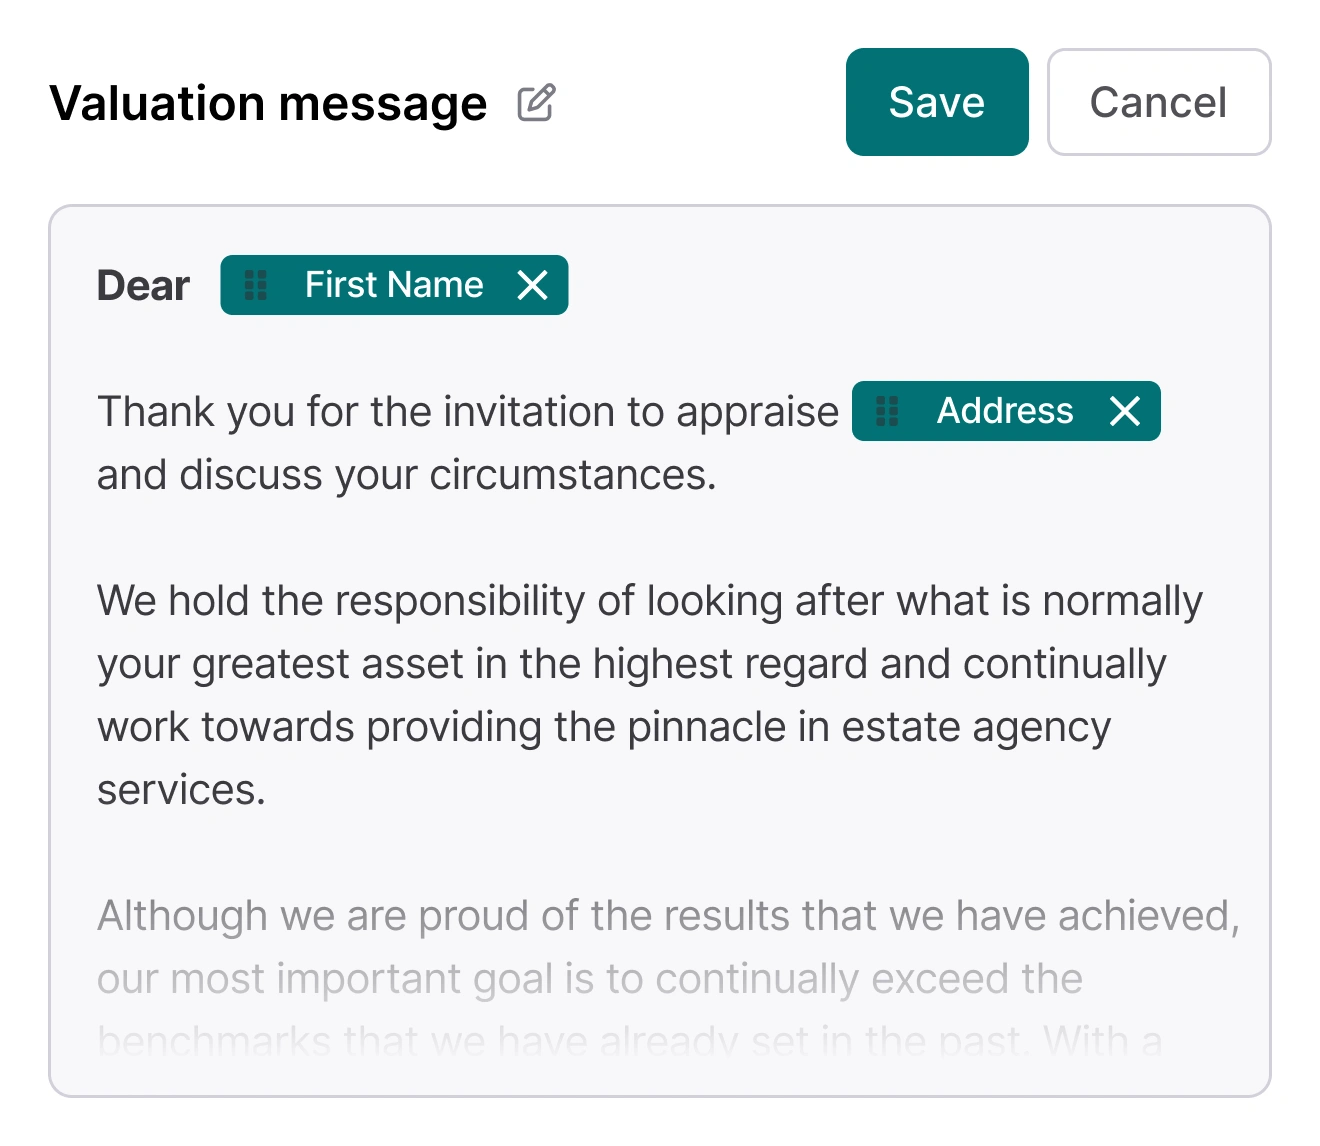
Task: Click the "Although we are proud" line
Action: point(667,916)
